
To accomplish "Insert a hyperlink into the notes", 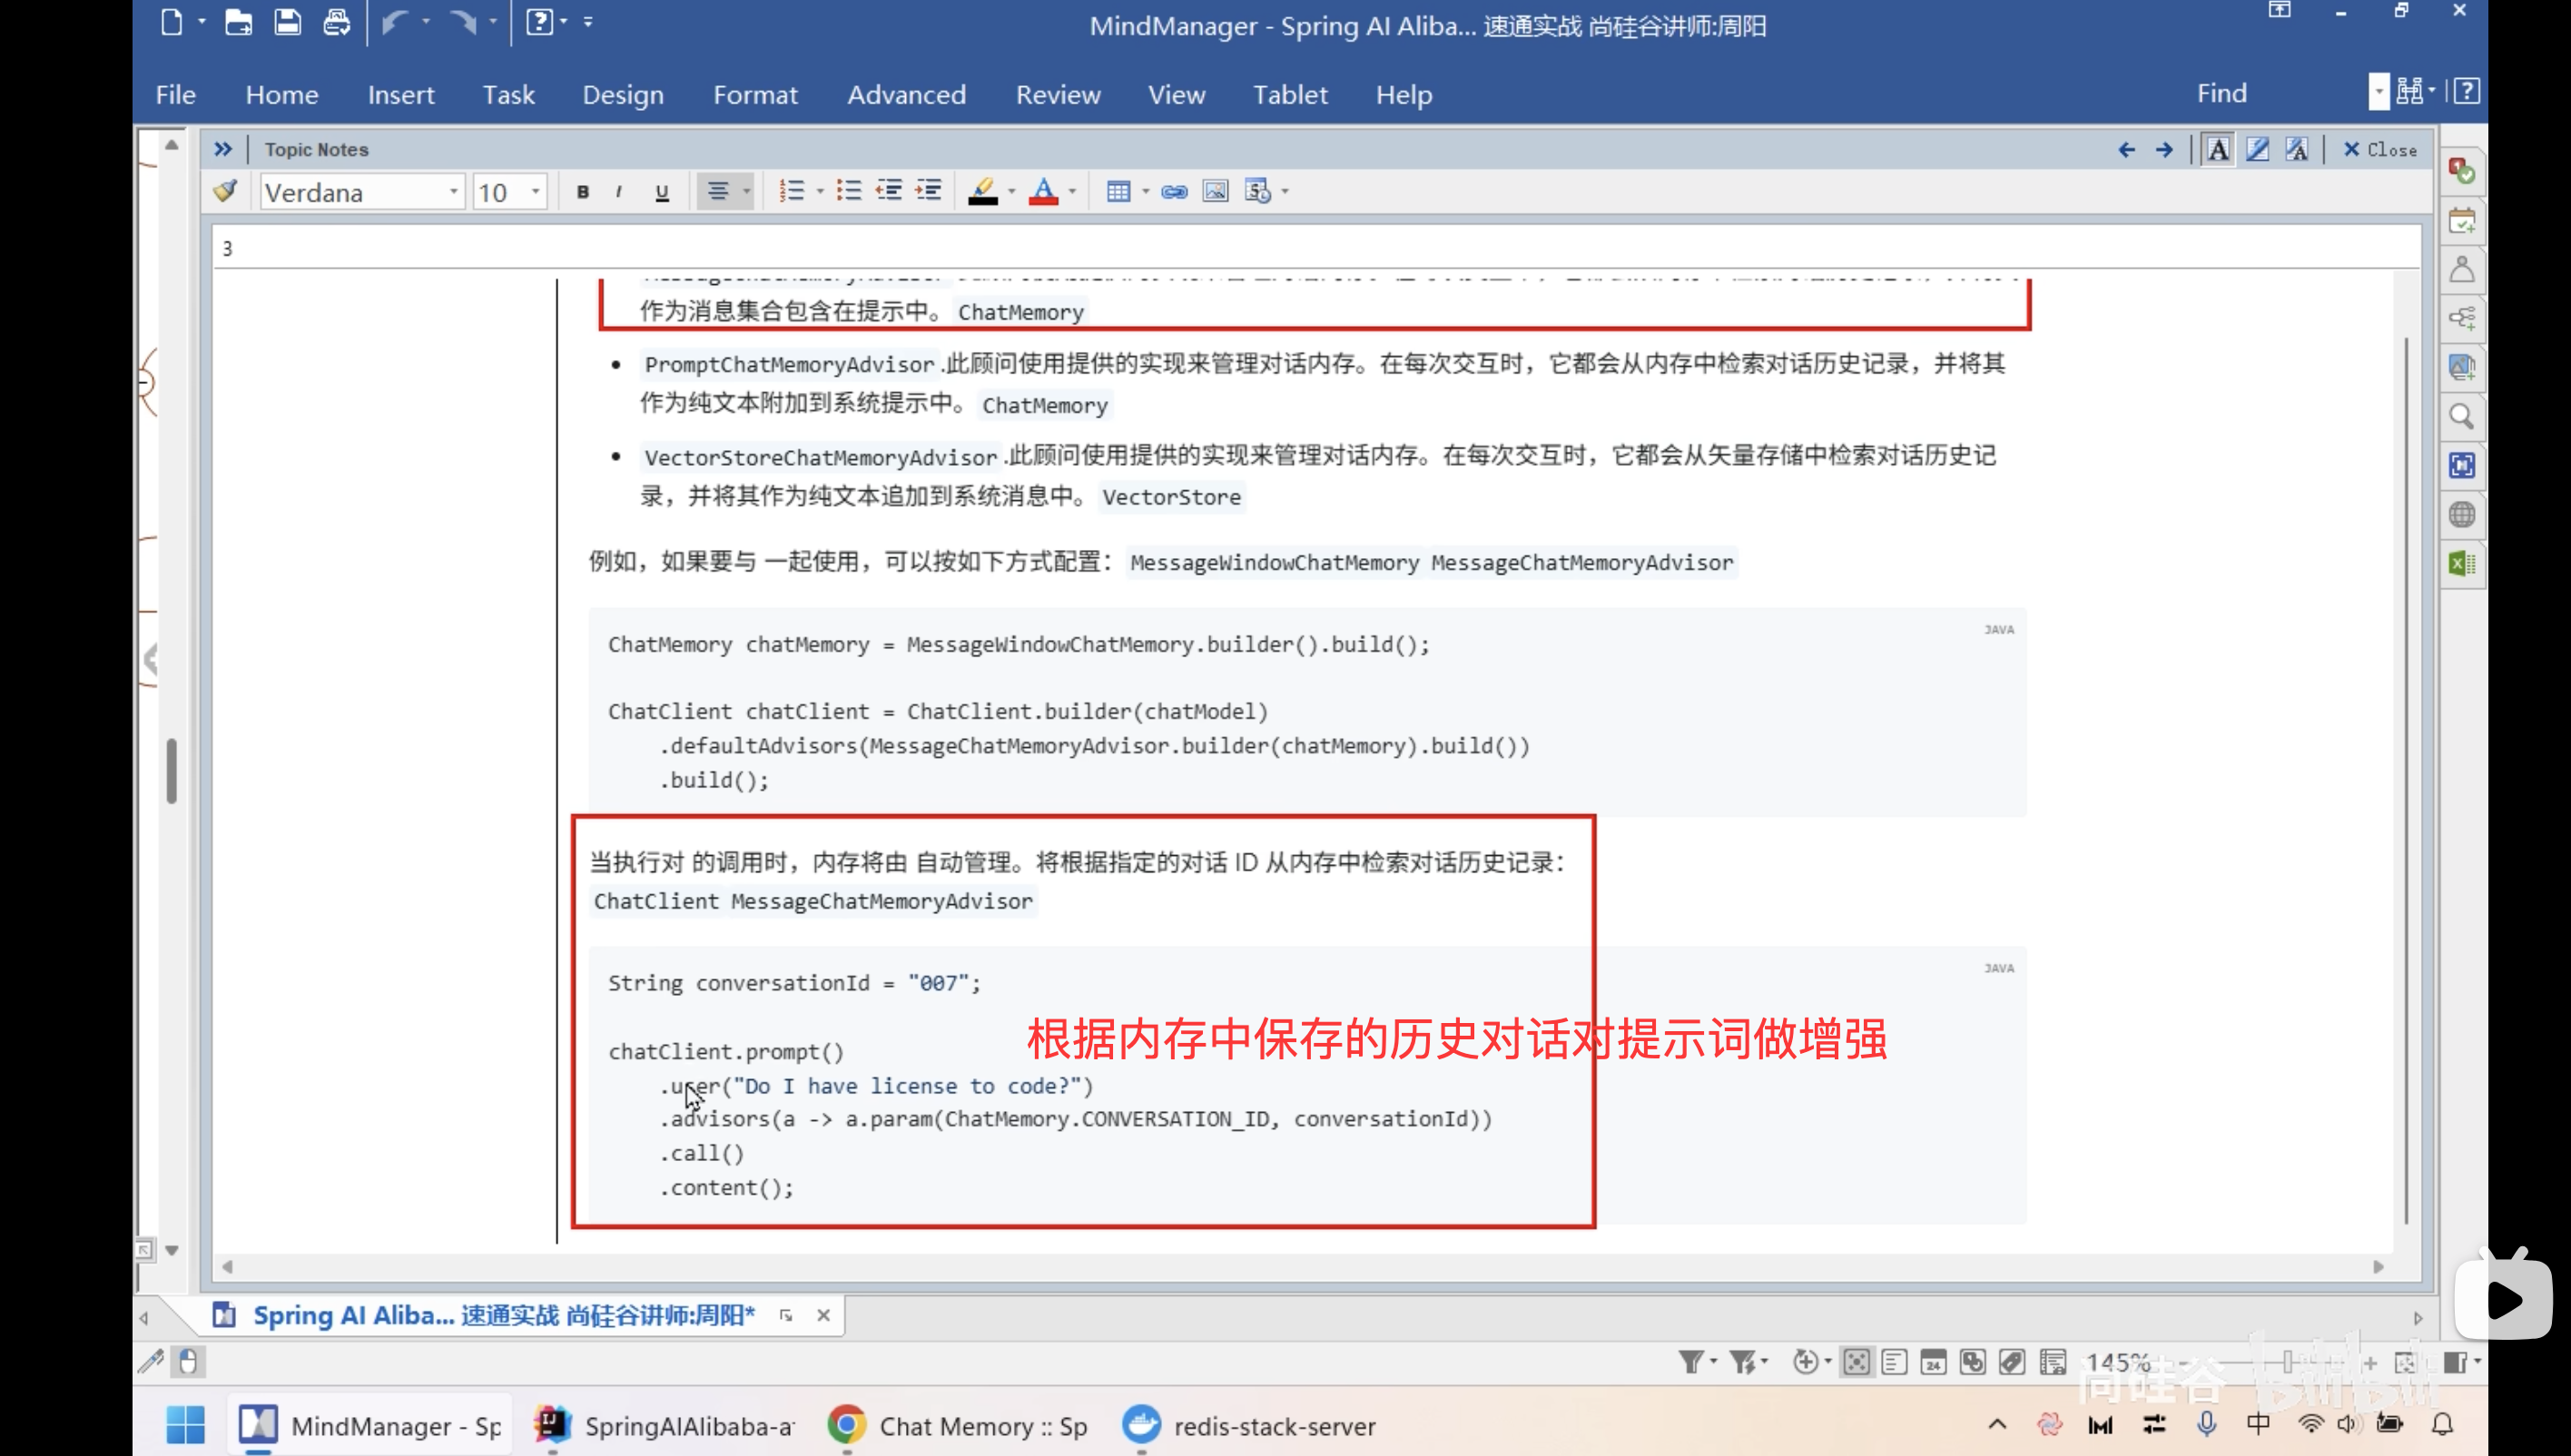I will click(1174, 191).
